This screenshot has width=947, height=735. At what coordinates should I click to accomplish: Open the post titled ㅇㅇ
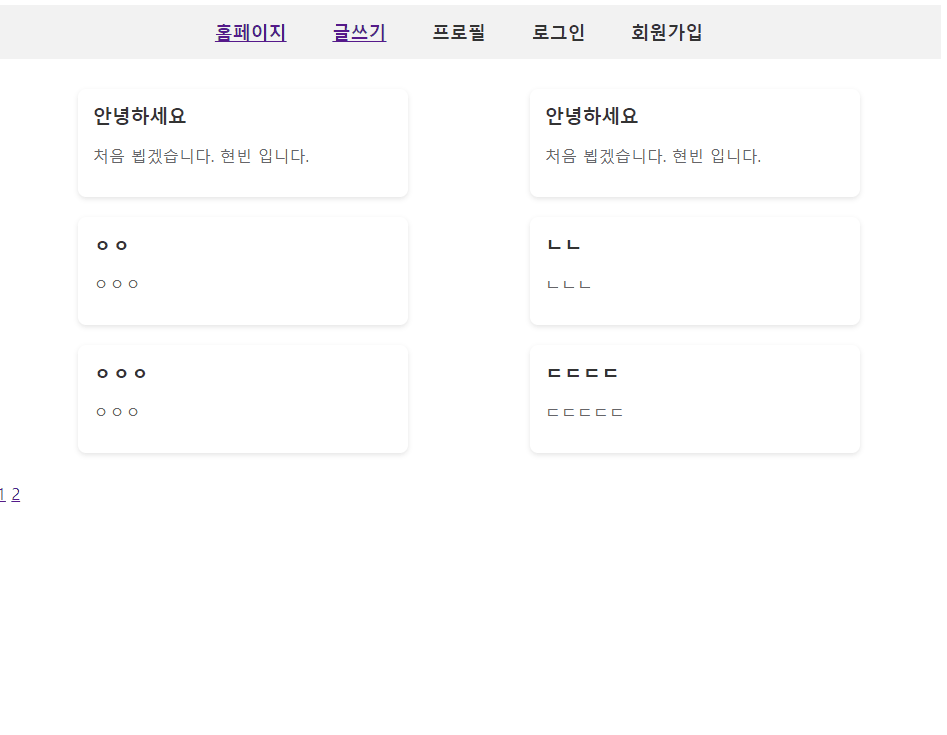click(x=112, y=245)
